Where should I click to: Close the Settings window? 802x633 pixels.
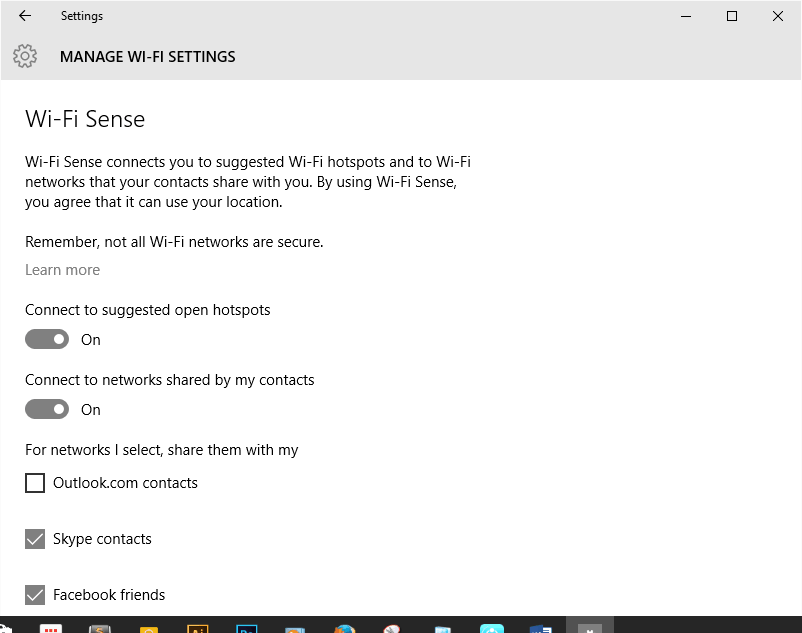point(778,16)
